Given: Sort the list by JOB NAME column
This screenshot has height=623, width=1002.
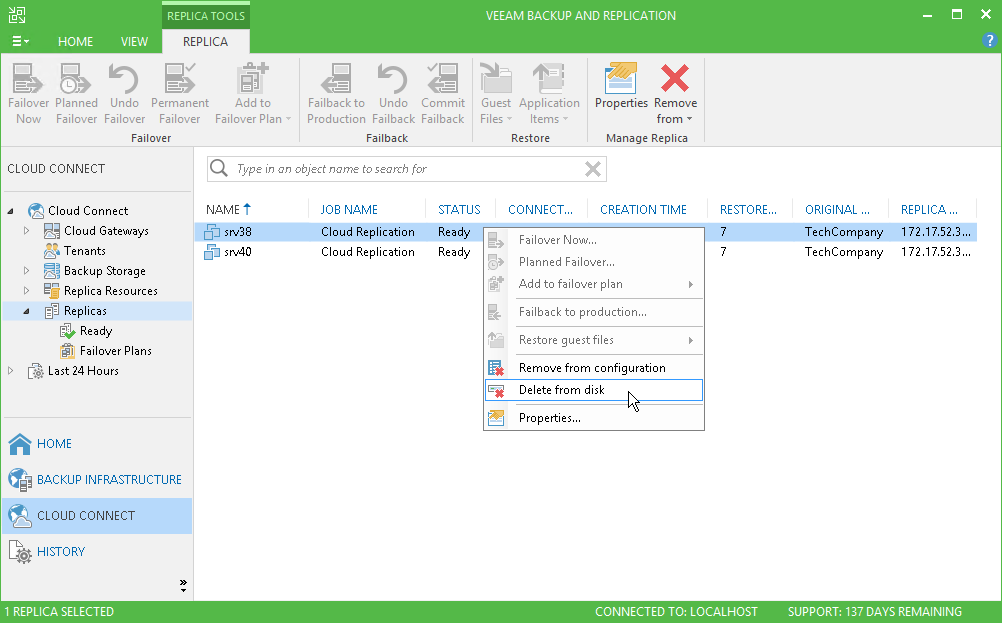Looking at the screenshot, I should click(349, 210).
